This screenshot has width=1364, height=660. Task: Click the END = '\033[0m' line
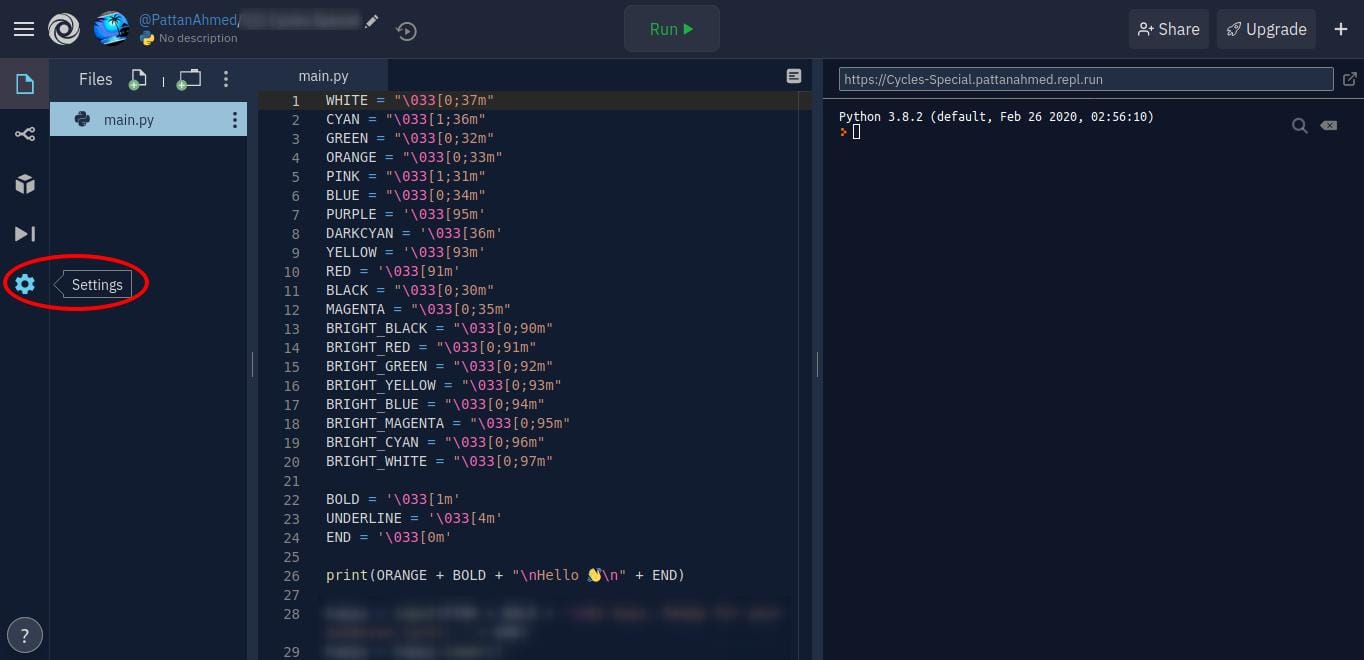click(389, 538)
